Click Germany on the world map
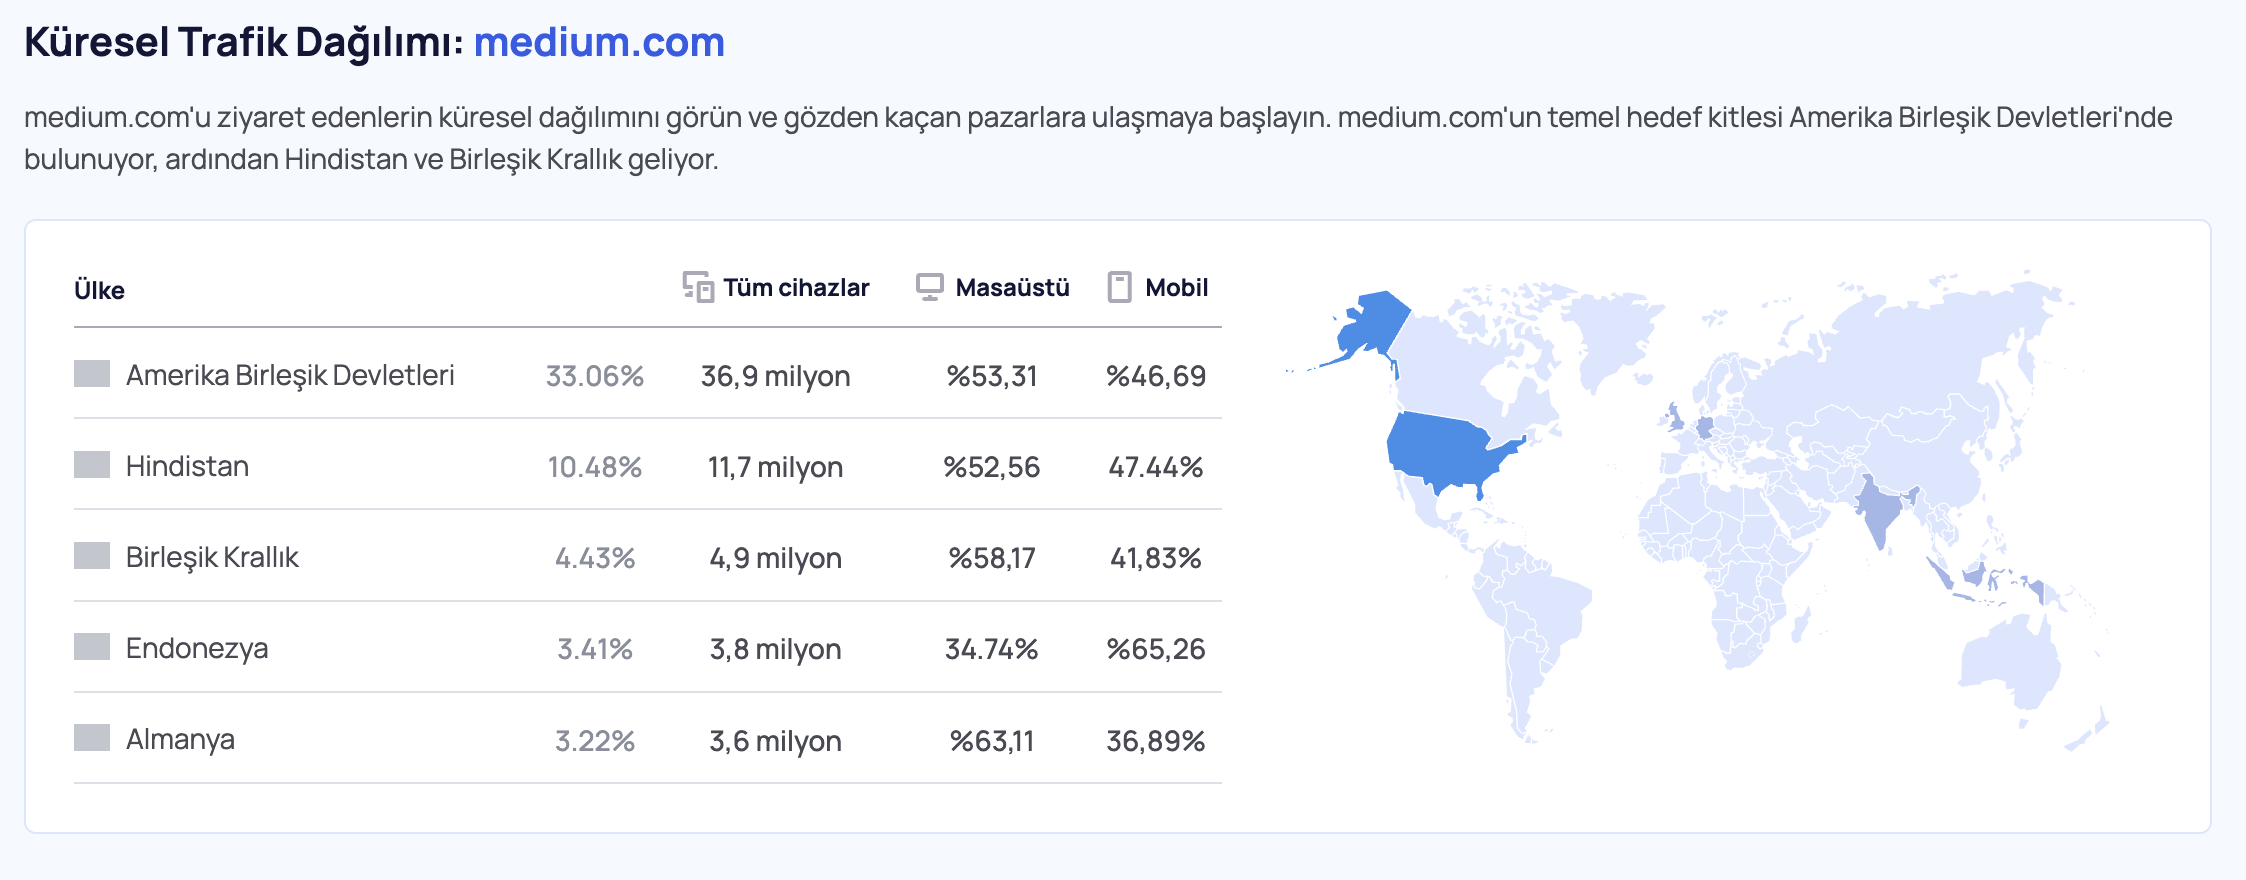Viewport: 2246px width, 880px height. [x=1705, y=427]
